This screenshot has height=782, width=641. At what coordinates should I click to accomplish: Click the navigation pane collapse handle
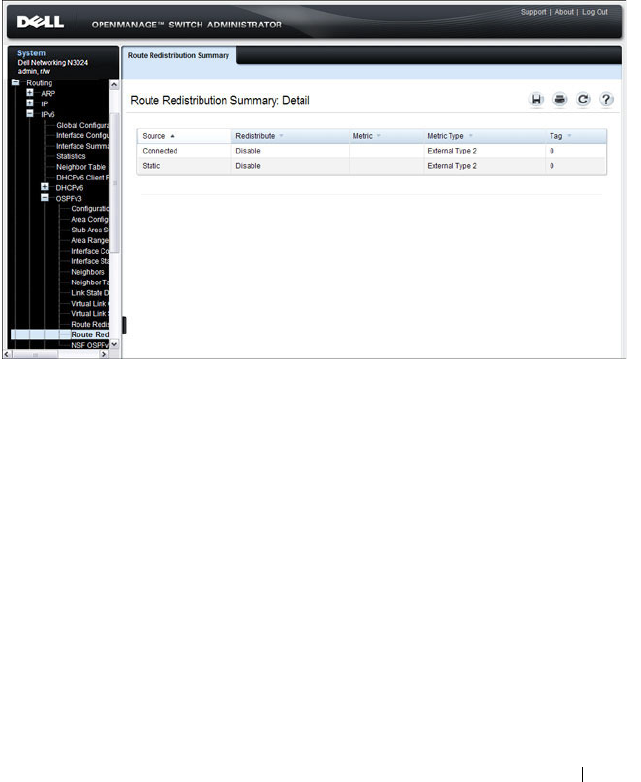124,325
